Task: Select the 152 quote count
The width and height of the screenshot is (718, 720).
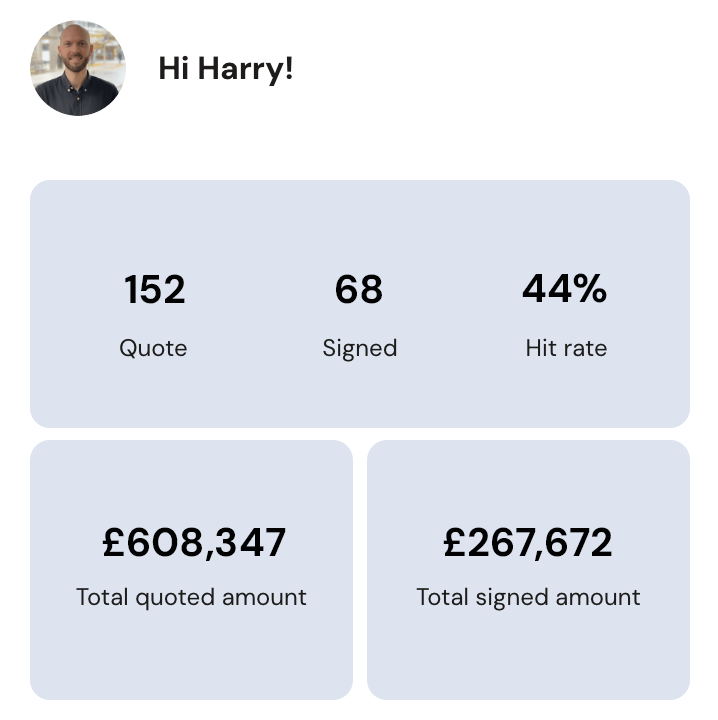Action: click(154, 290)
